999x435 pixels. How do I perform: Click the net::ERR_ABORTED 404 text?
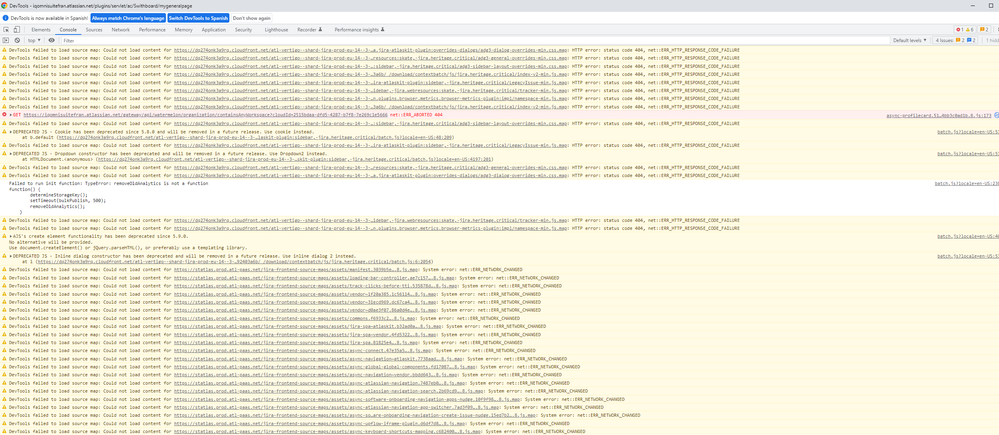[x=416, y=115]
